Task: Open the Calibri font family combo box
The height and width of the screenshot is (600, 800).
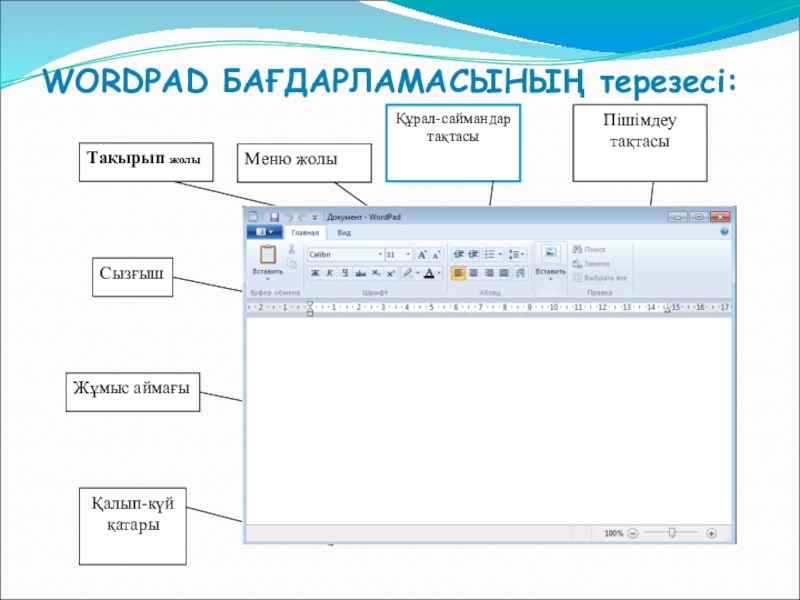Action: click(x=345, y=254)
